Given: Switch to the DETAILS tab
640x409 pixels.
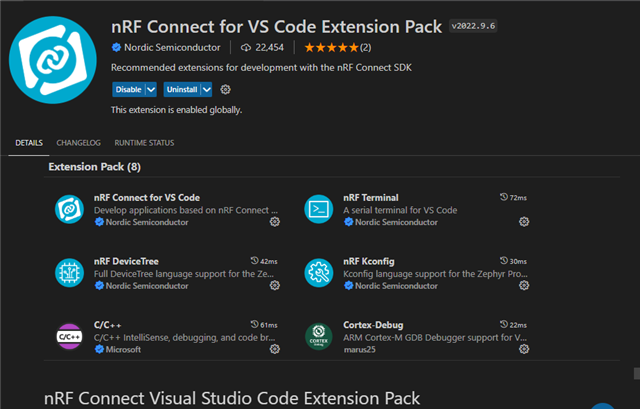Looking at the screenshot, I should pyautogui.click(x=29, y=143).
